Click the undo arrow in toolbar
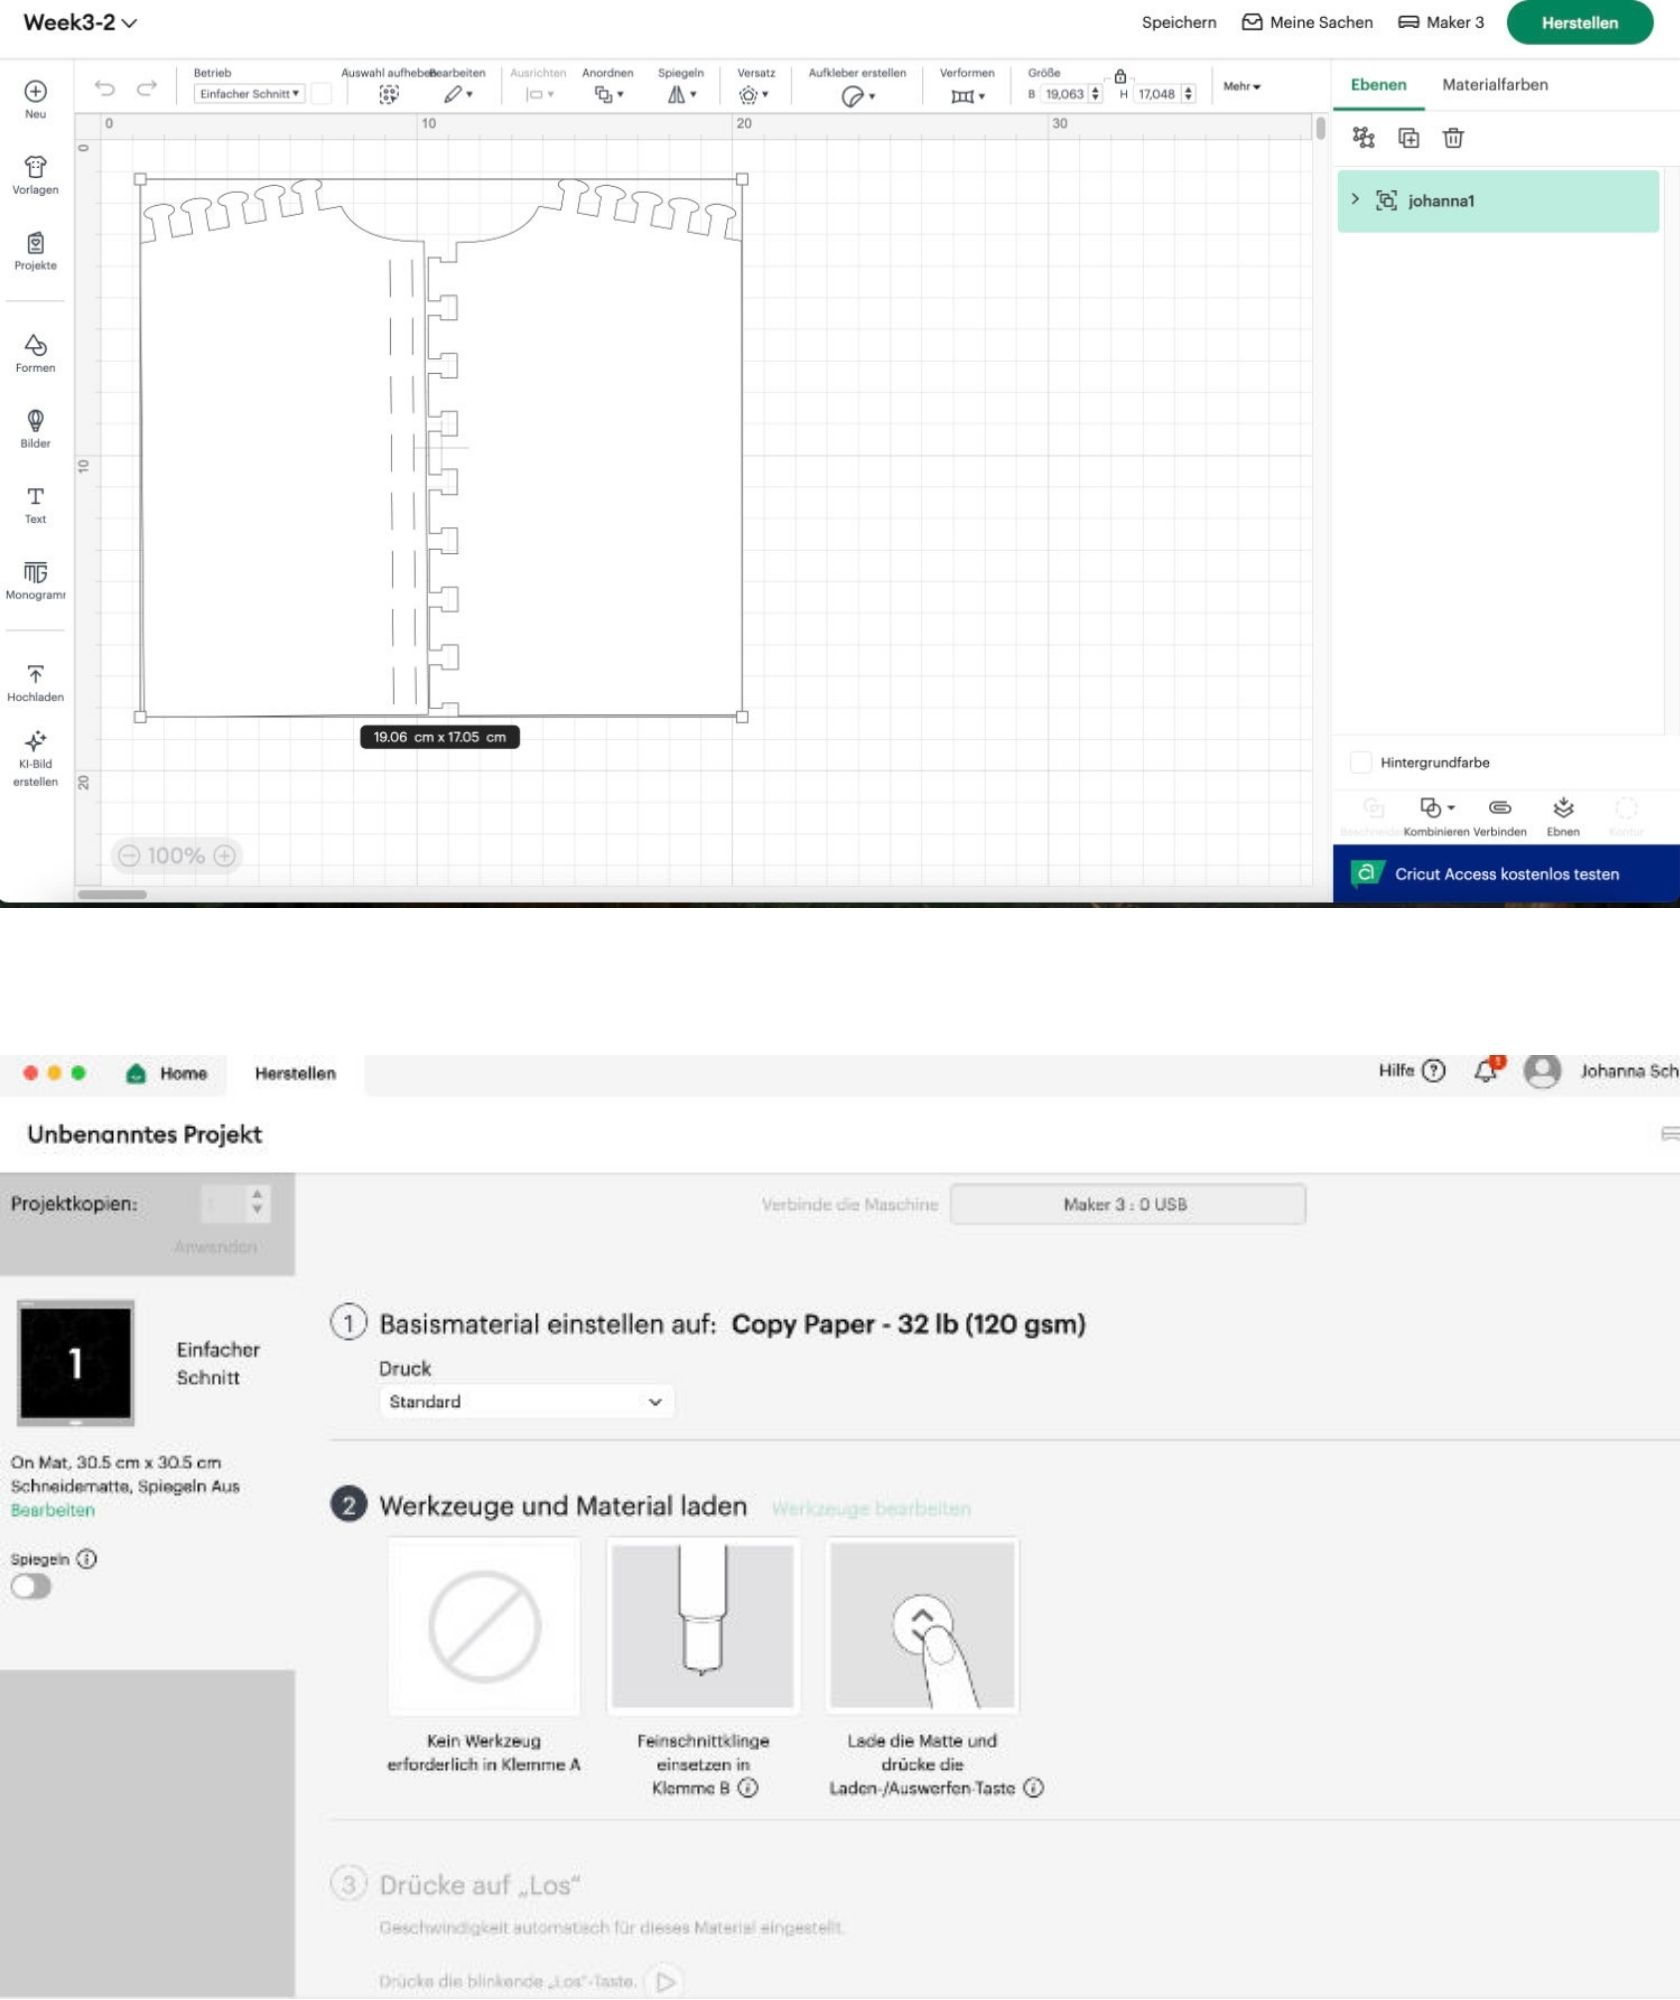 point(105,89)
